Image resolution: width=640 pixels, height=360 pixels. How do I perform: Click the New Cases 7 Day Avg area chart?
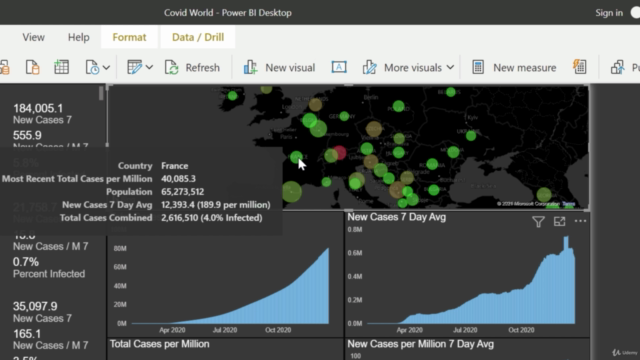pos(471,280)
